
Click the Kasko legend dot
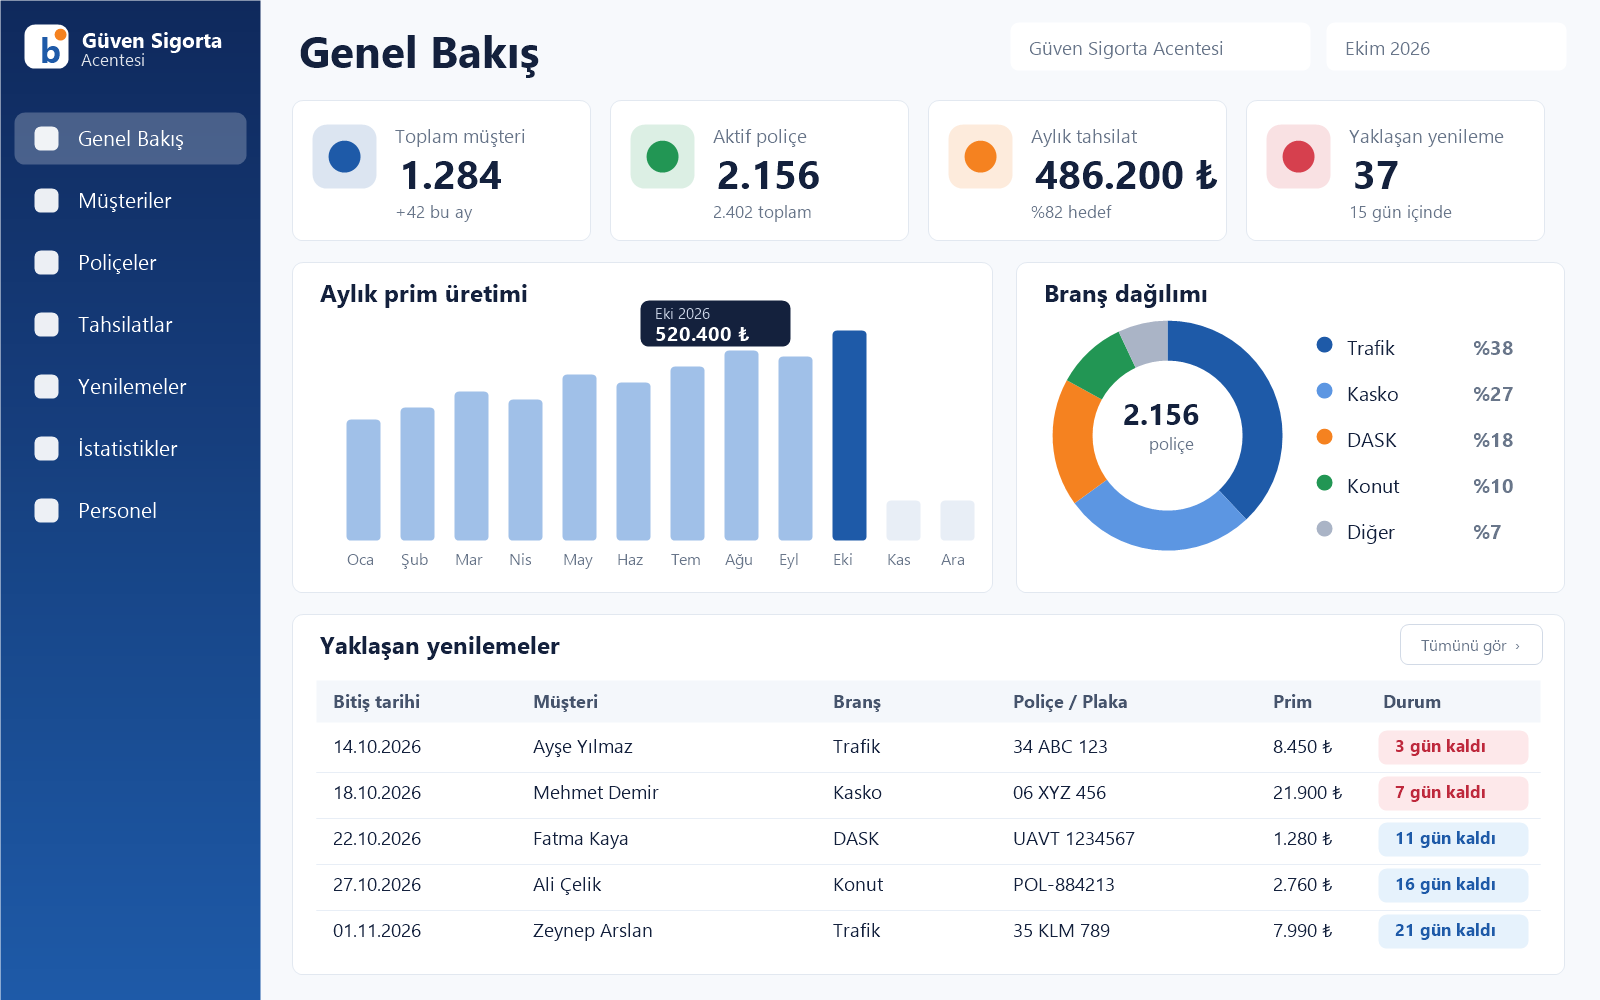(x=1325, y=391)
